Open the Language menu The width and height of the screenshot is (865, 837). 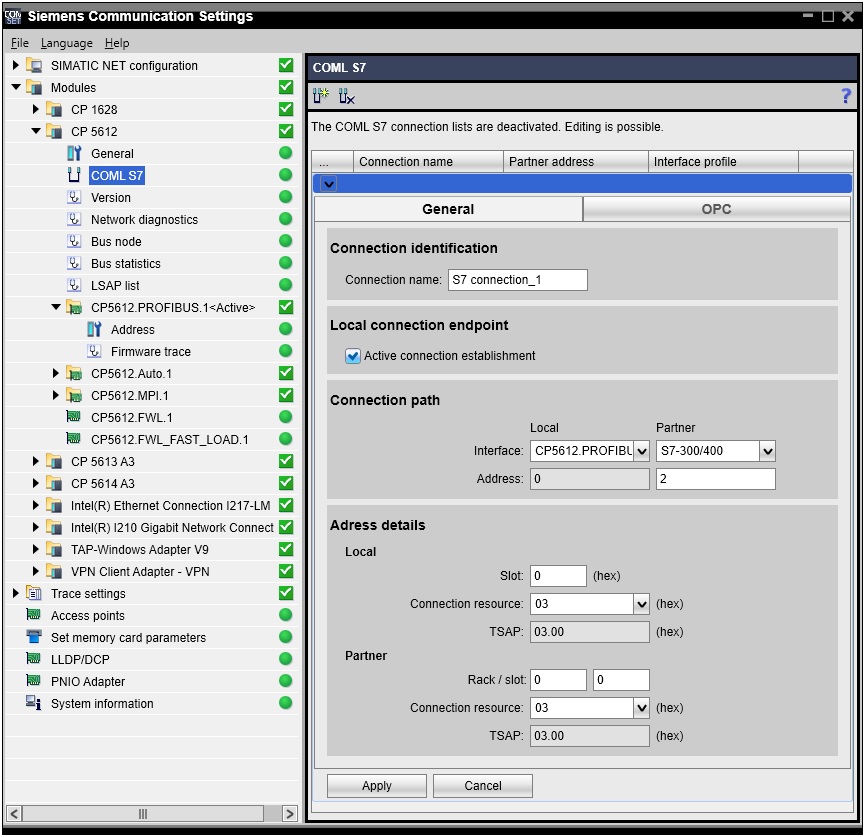click(x=67, y=43)
